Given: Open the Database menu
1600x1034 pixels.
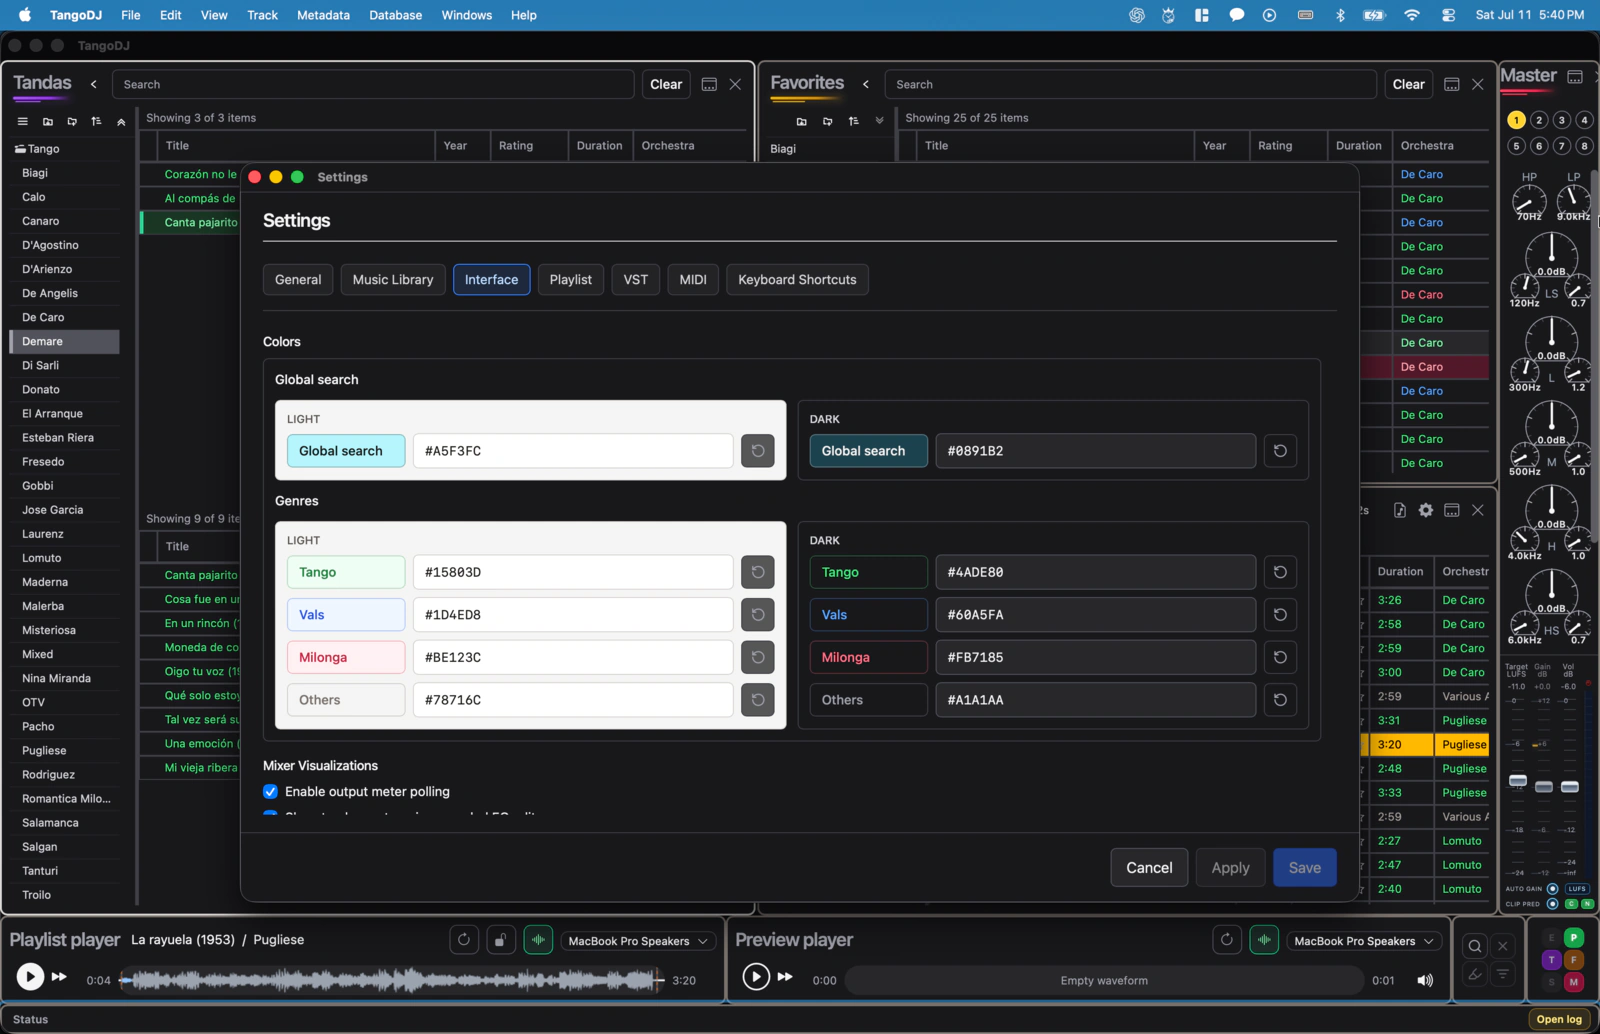Looking at the screenshot, I should tap(395, 15).
